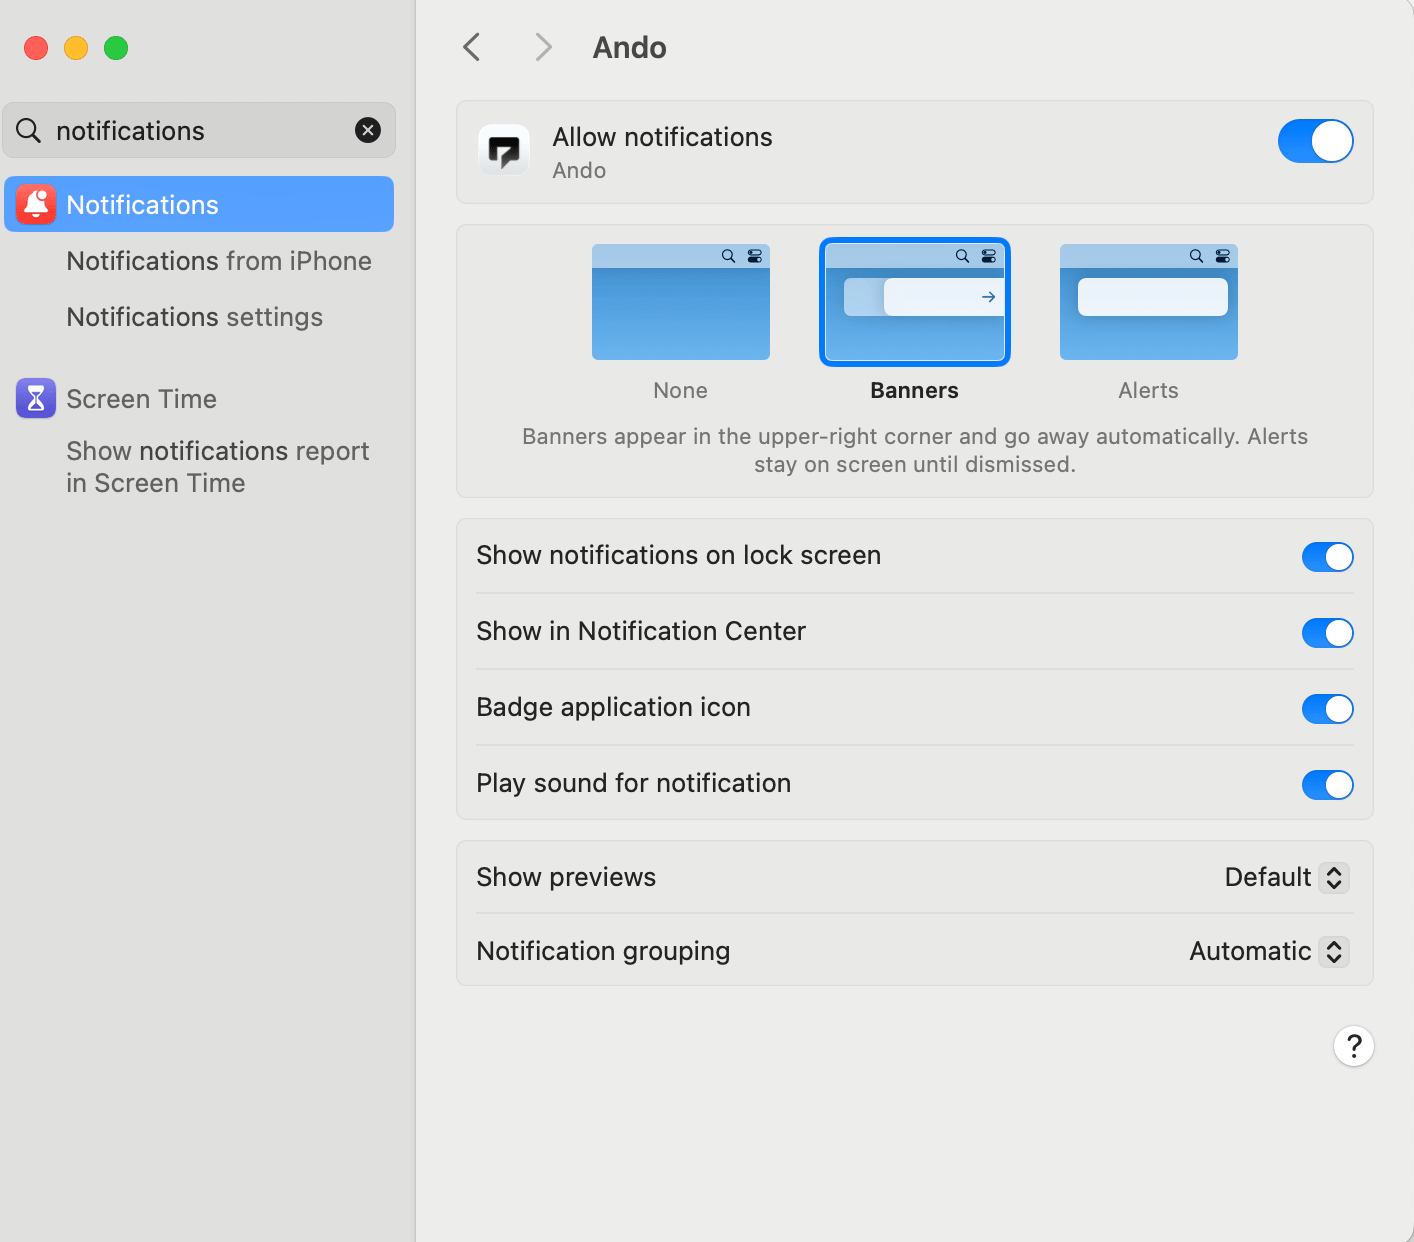Toggle Show in Notification Center
Image resolution: width=1414 pixels, height=1242 pixels.
[1328, 633]
